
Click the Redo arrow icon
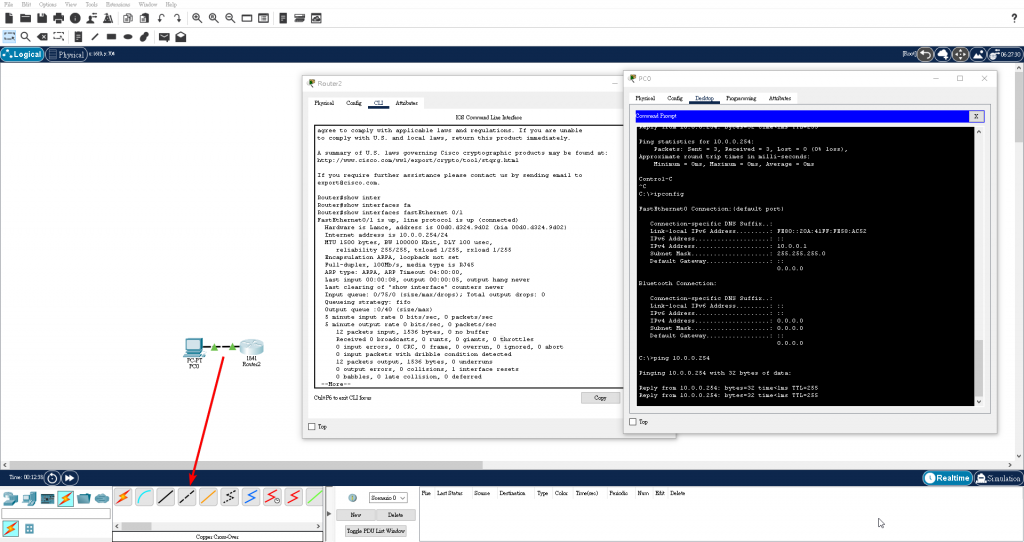[x=177, y=18]
